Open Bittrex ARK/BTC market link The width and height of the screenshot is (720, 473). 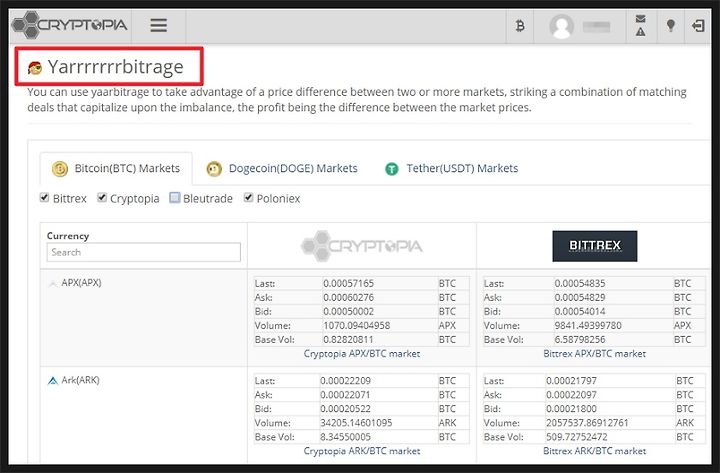(595, 451)
